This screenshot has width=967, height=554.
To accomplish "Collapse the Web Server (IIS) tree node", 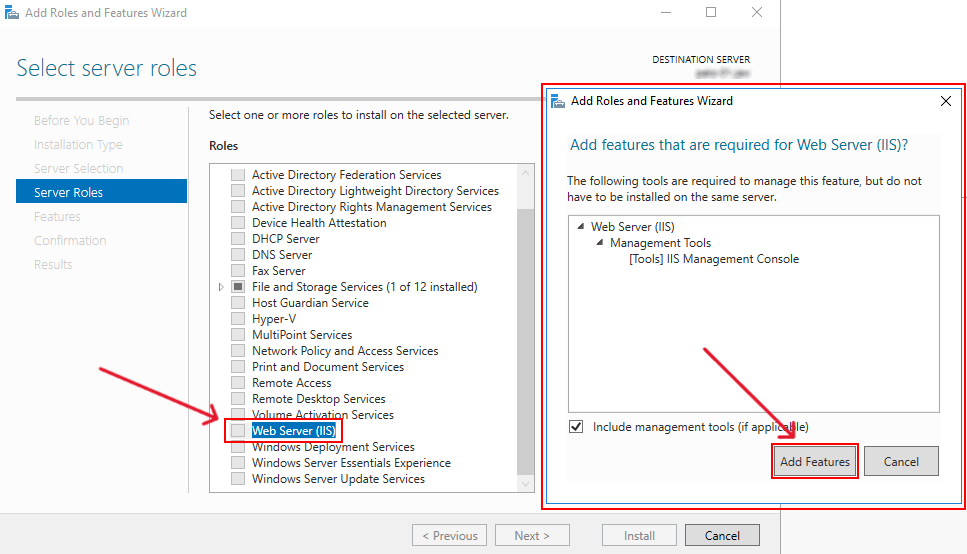I will coord(580,226).
